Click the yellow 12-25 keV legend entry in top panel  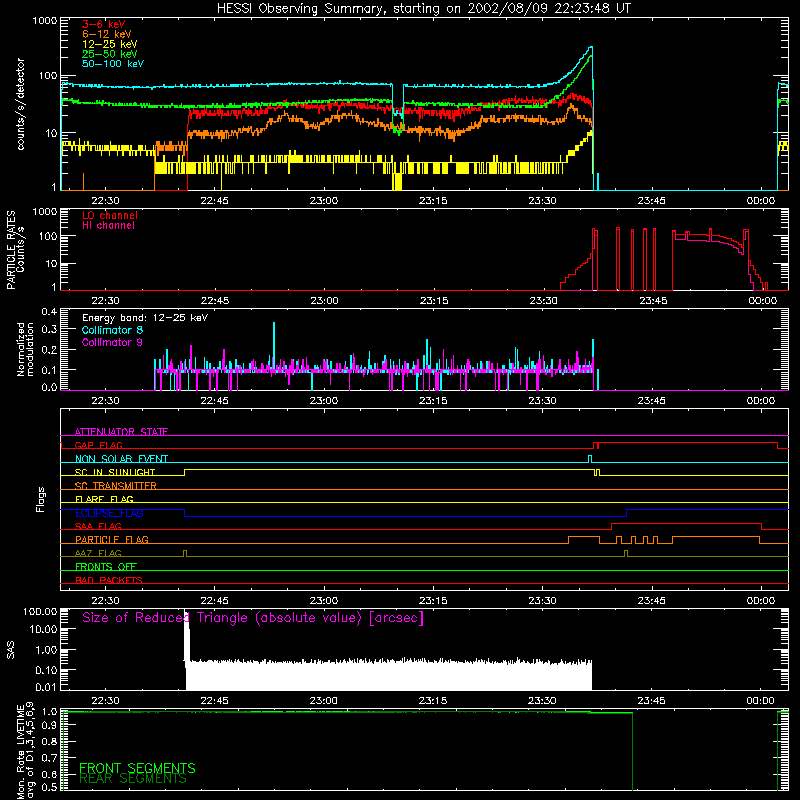coord(109,44)
